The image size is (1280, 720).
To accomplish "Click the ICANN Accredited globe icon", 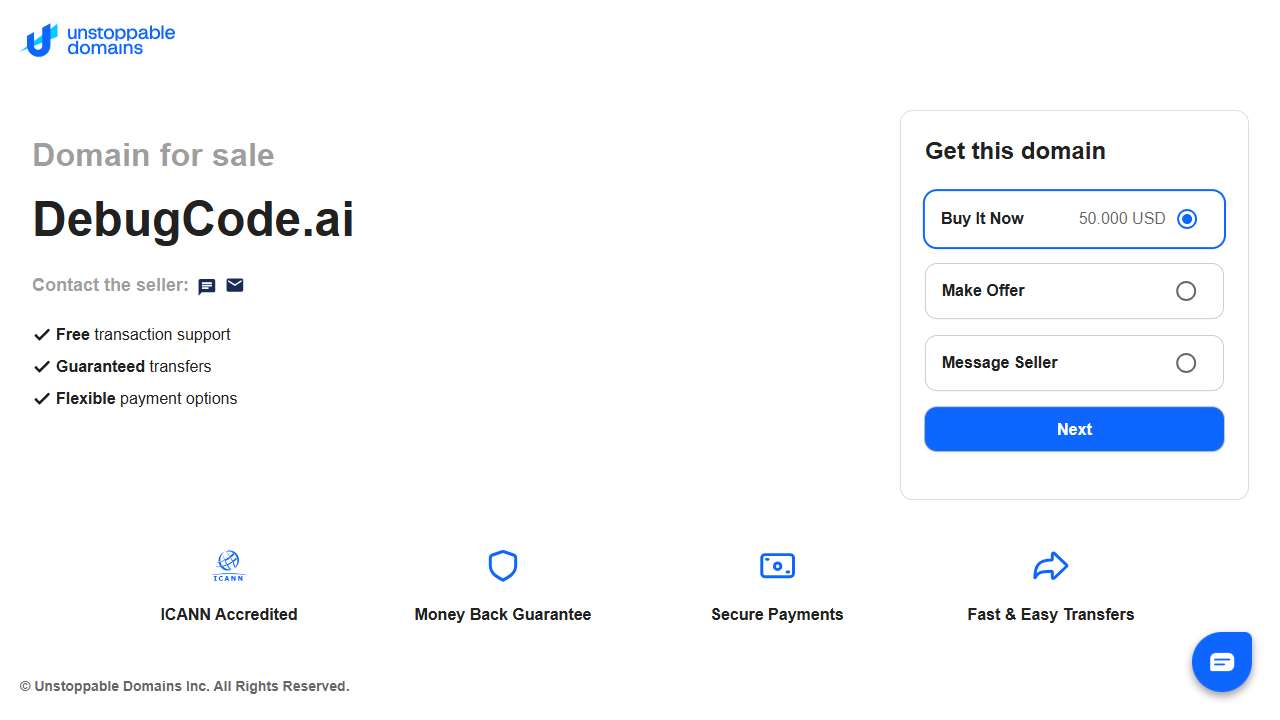I will [228, 566].
